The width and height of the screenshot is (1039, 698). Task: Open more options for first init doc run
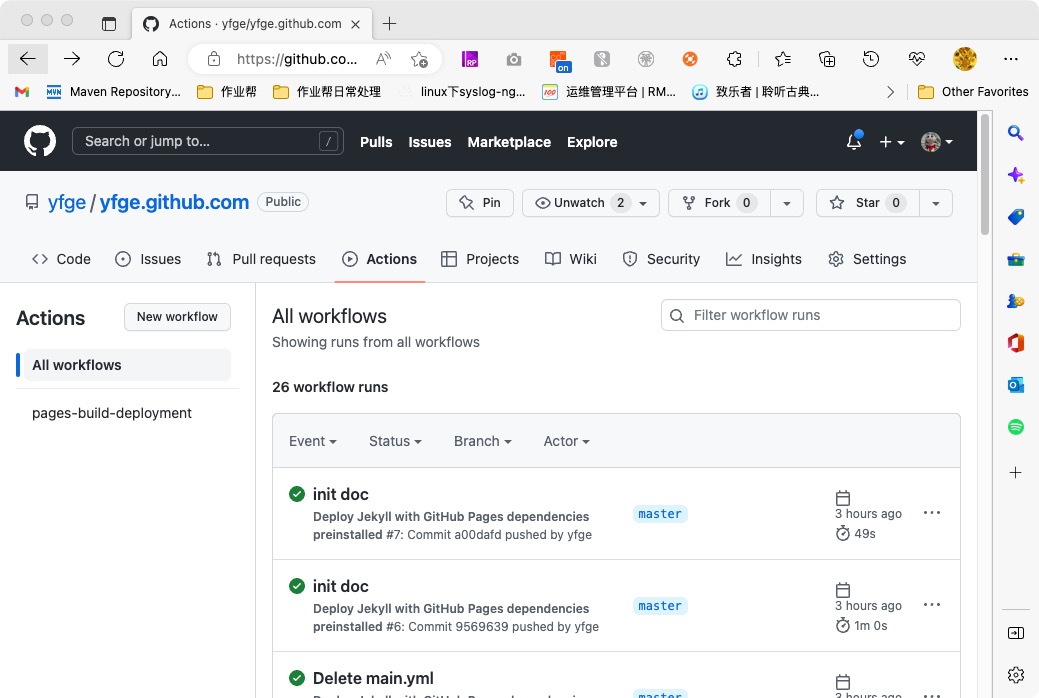(931, 513)
